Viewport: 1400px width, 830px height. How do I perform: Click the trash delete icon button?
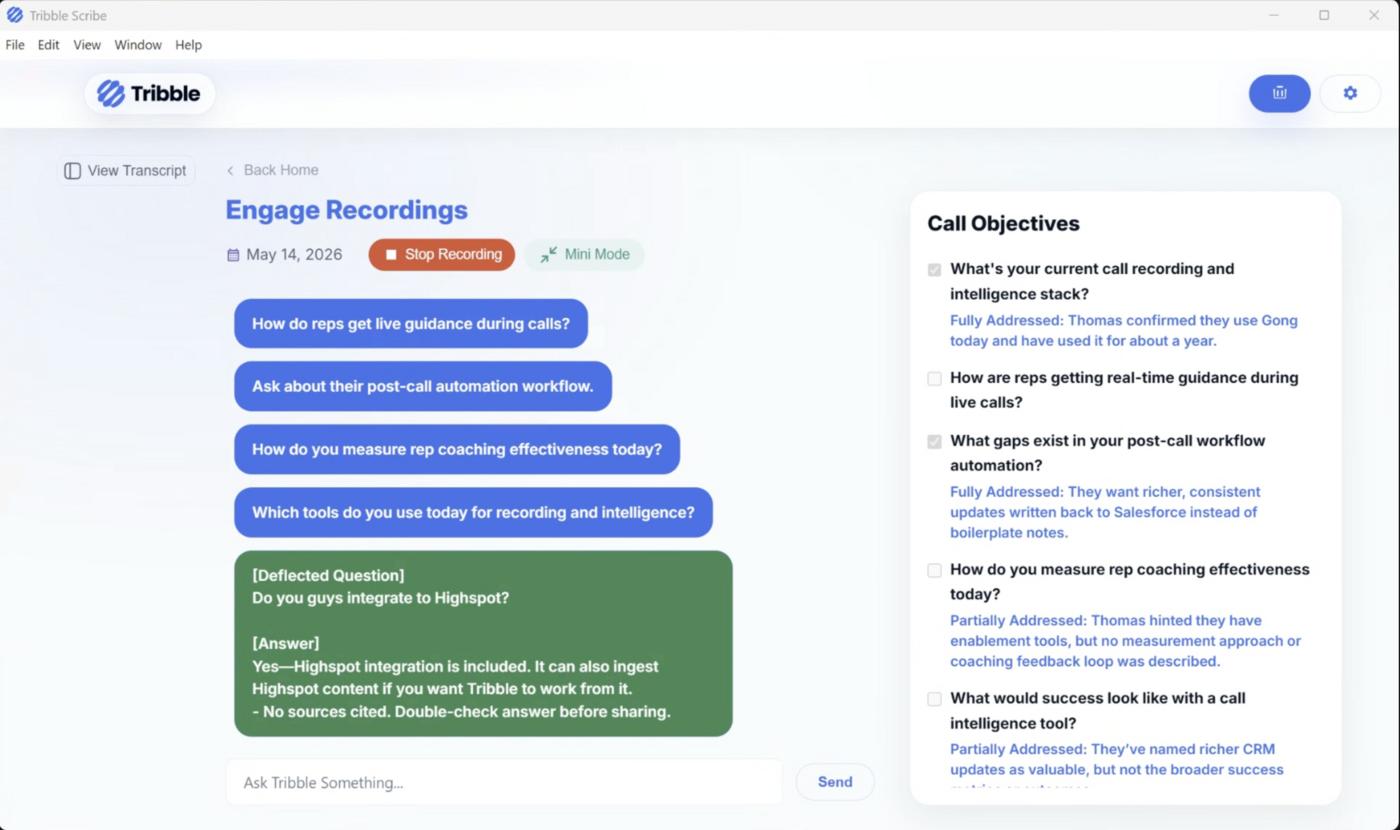tap(1279, 93)
